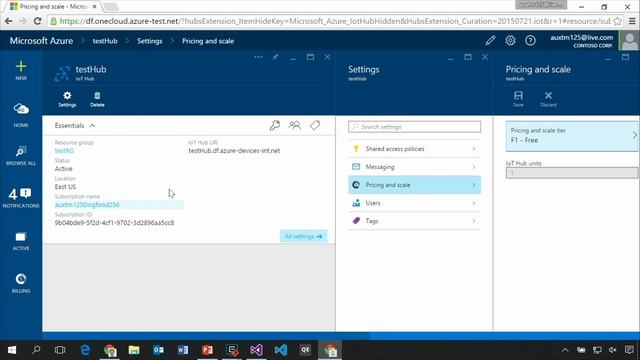The height and width of the screenshot is (360, 640).
Task: Reload the page with browser refresh
Action: tap(37, 21)
